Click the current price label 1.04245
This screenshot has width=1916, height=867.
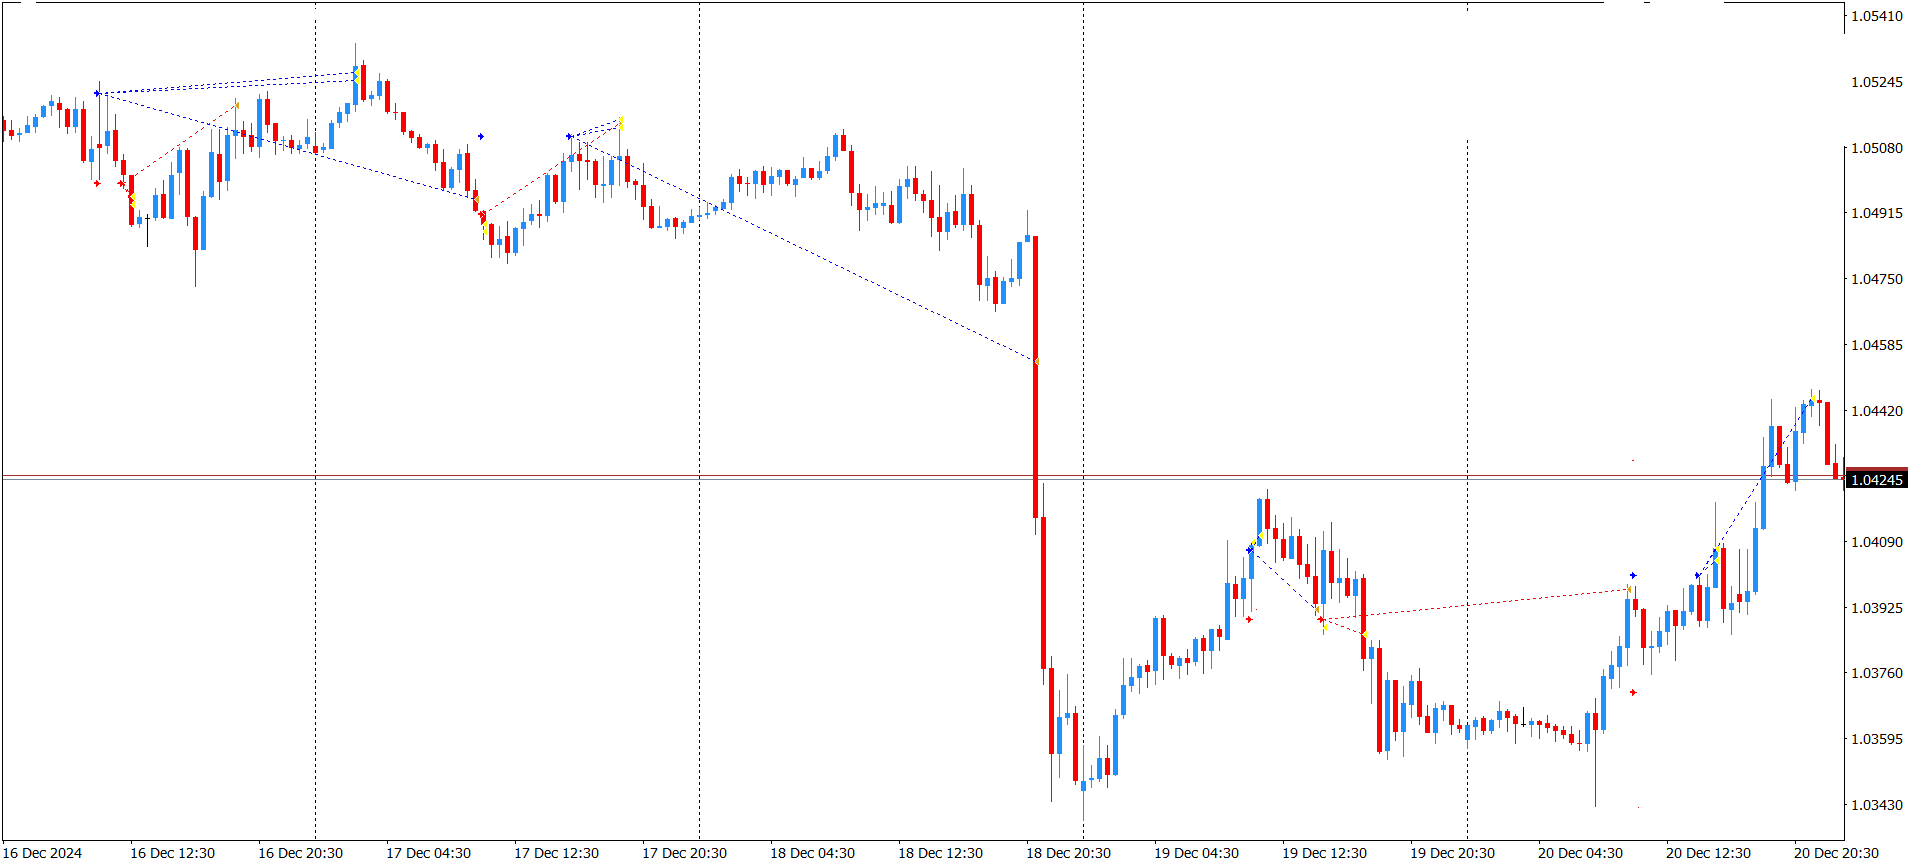click(x=1877, y=480)
